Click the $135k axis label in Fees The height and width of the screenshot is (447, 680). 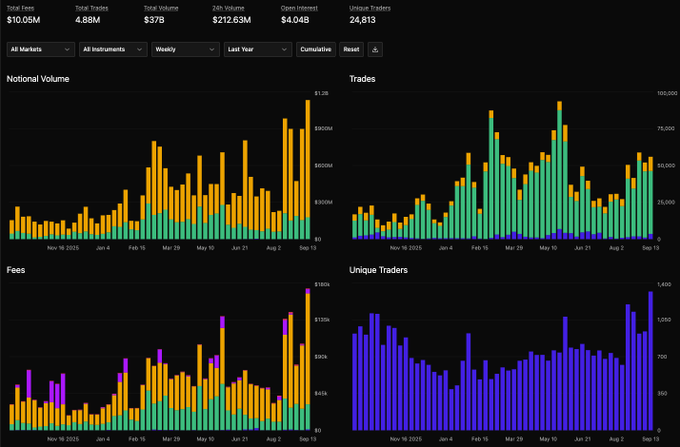pyautogui.click(x=322, y=320)
